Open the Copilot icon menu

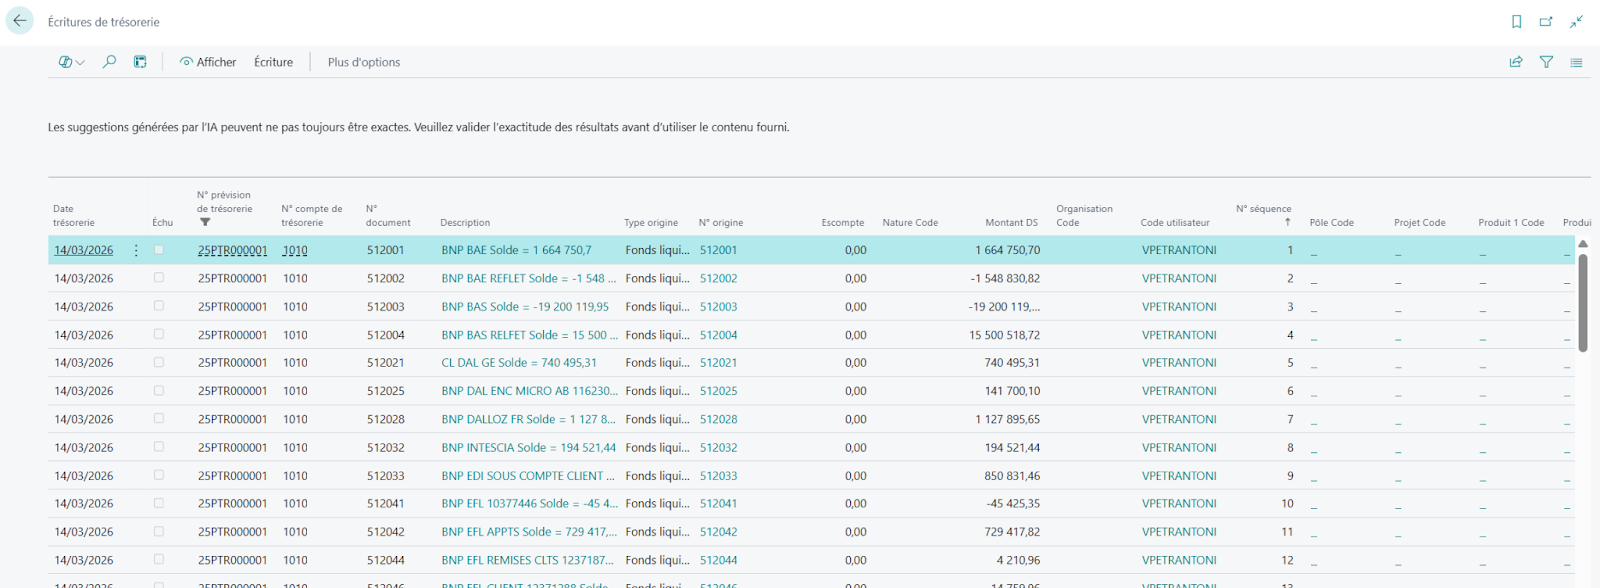[71, 62]
